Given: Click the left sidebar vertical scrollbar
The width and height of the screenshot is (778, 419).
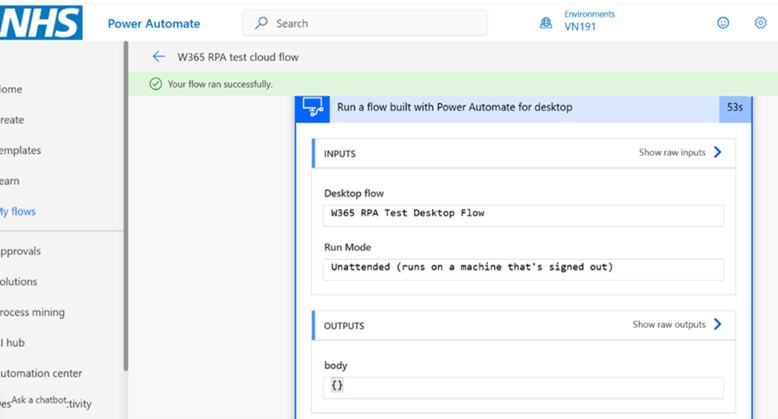Looking at the screenshot, I should pyautogui.click(x=126, y=300).
